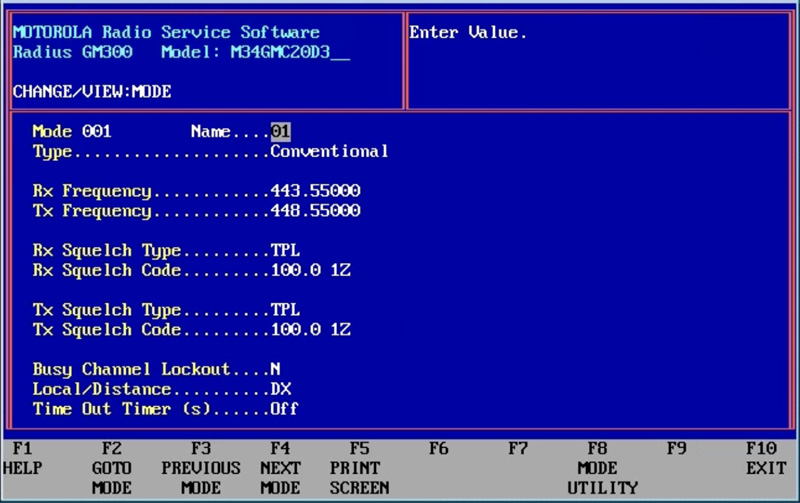Click the Enter Value. prompt message
This screenshot has height=503, width=800.
467,32
